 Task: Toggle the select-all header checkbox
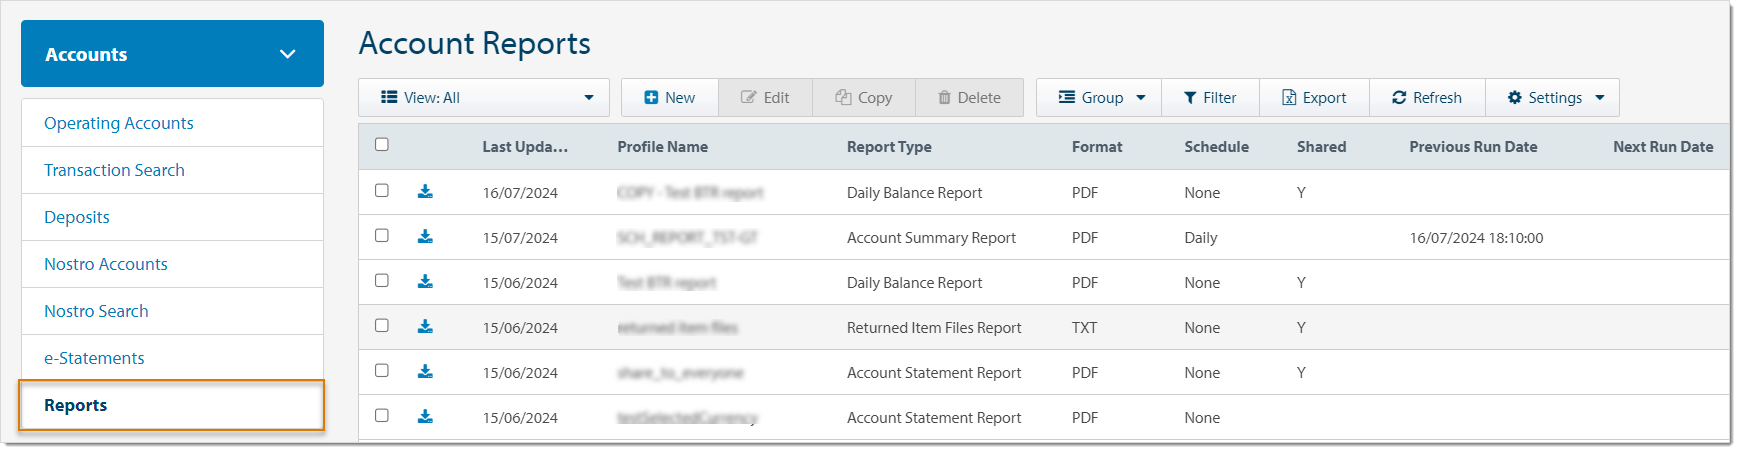pos(382,145)
